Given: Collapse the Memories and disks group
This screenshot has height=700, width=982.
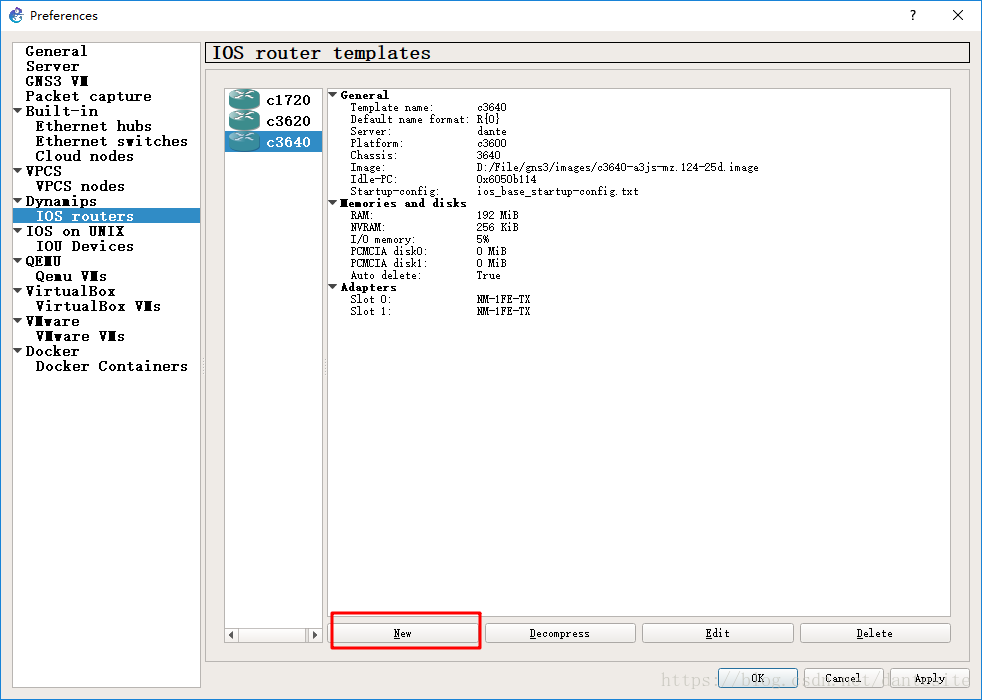Looking at the screenshot, I should 333,203.
